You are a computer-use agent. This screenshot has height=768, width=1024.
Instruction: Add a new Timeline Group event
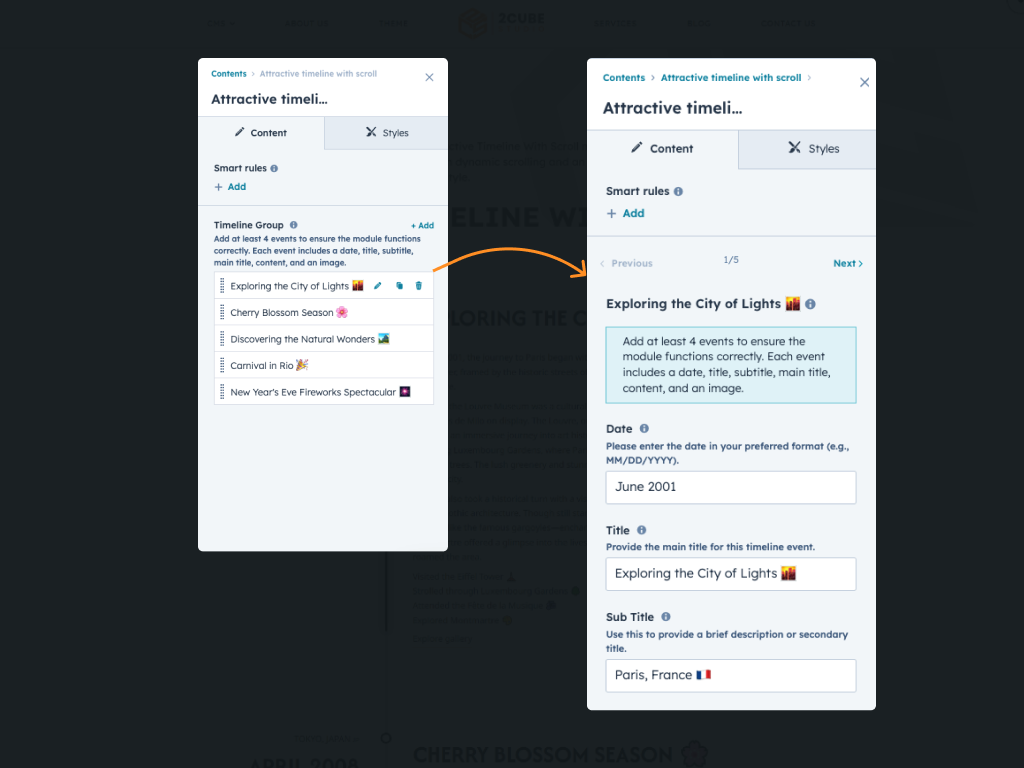pos(422,226)
